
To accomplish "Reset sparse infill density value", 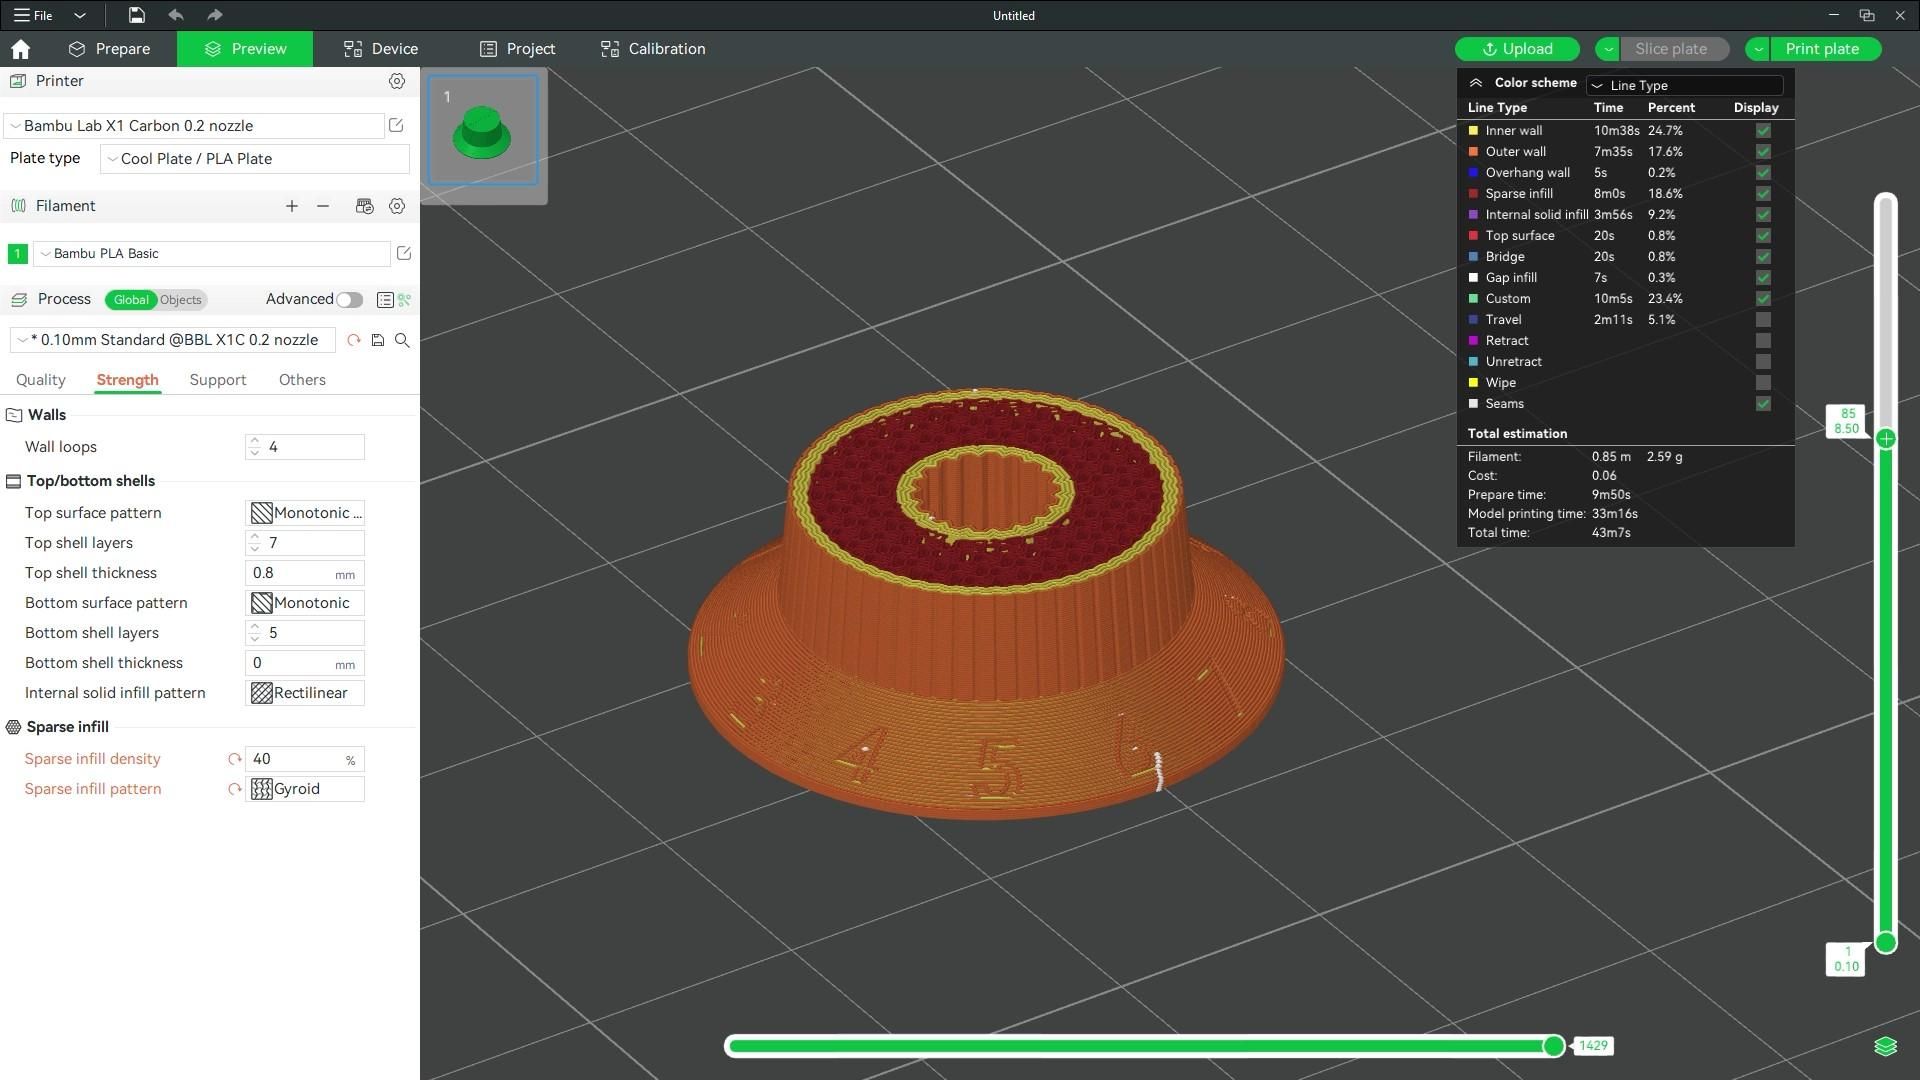I will [x=234, y=759].
